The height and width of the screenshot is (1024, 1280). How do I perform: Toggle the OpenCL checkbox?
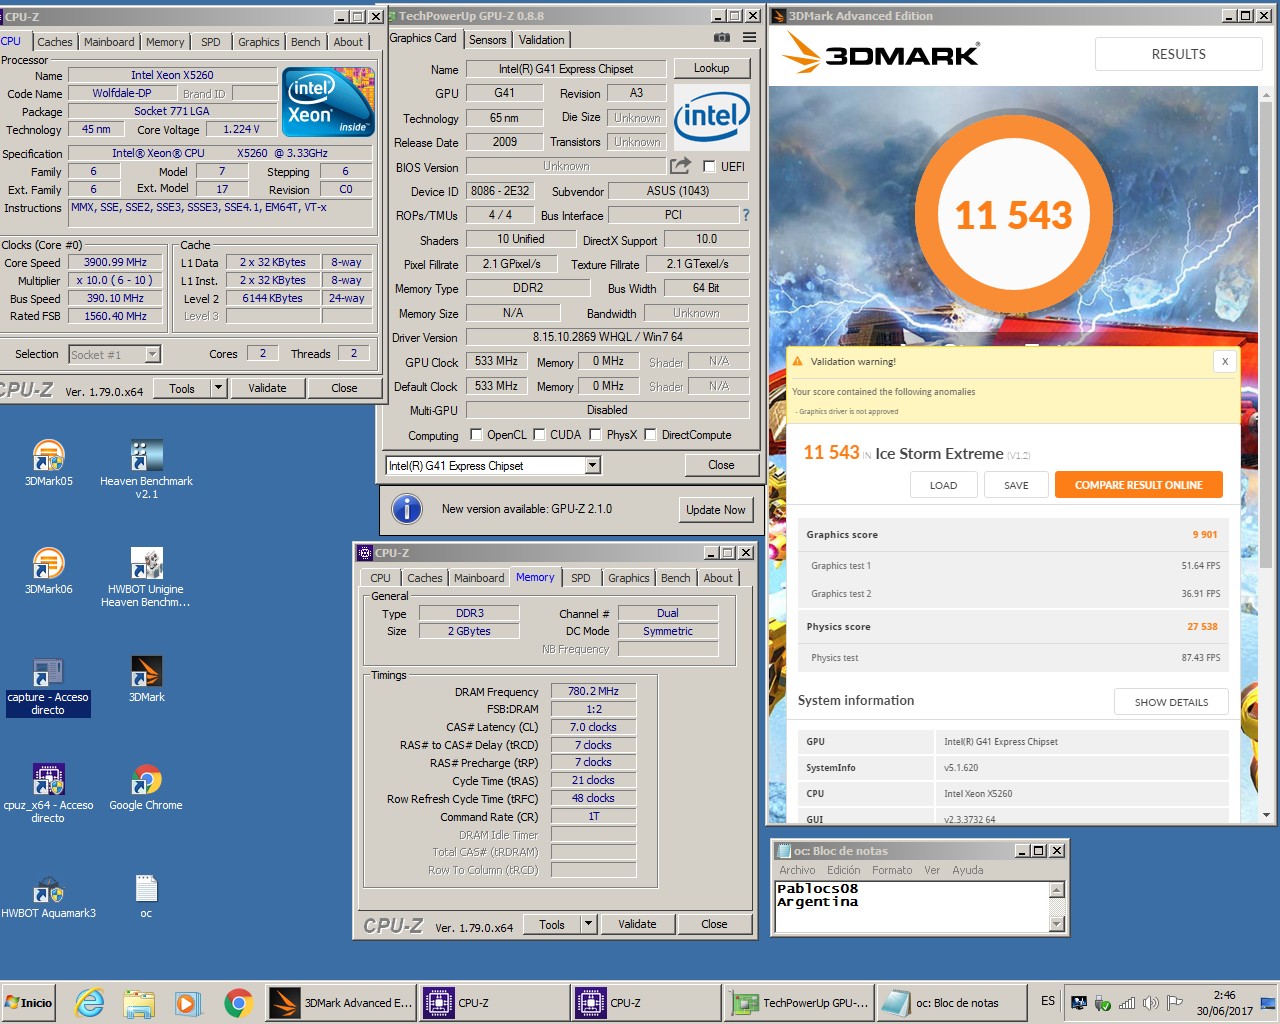(475, 435)
